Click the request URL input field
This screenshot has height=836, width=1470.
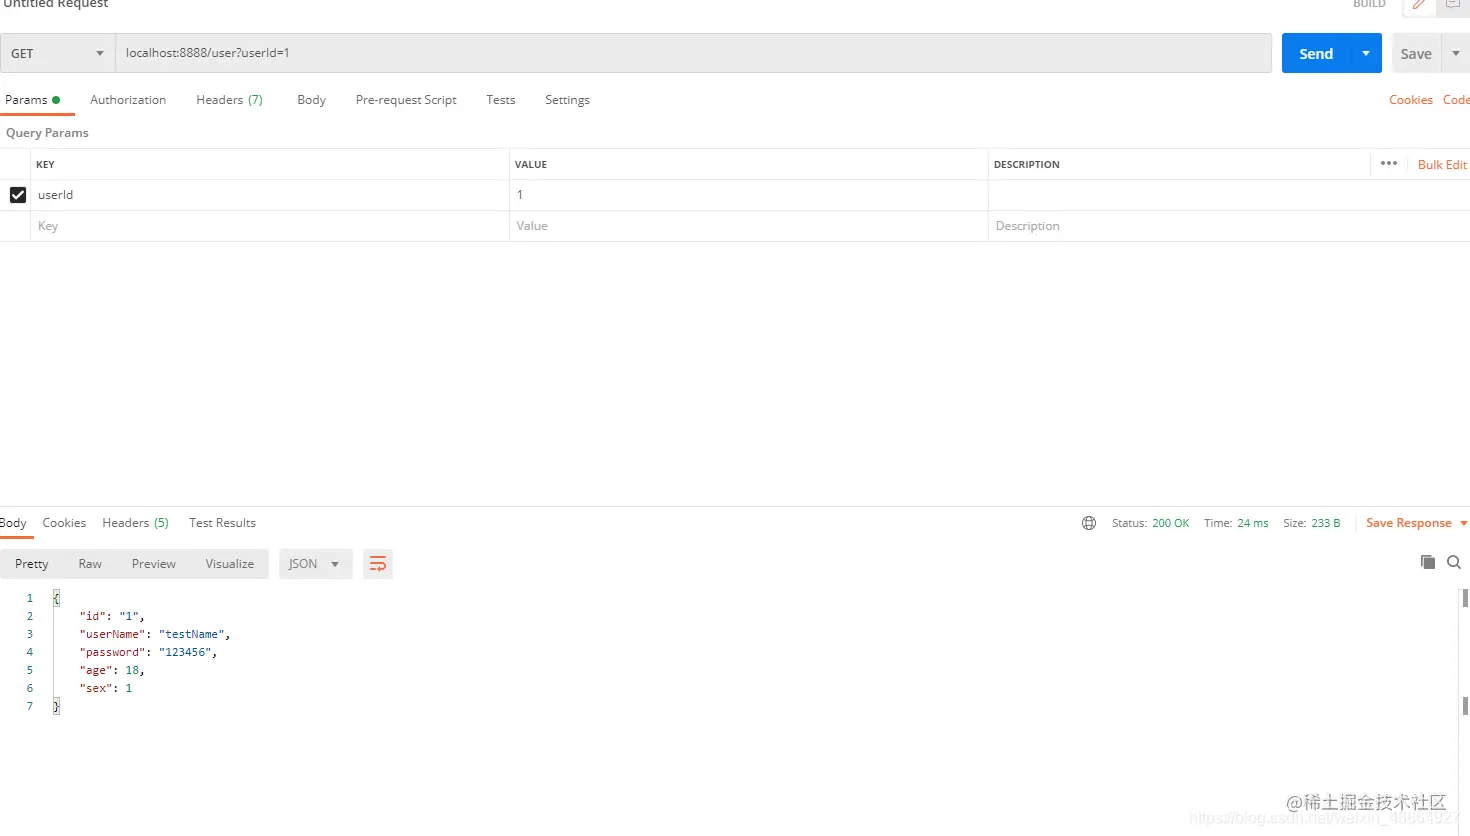click(x=693, y=53)
